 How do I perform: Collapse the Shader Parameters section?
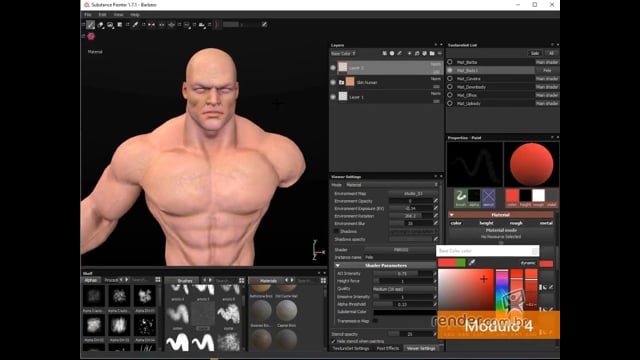(x=338, y=265)
